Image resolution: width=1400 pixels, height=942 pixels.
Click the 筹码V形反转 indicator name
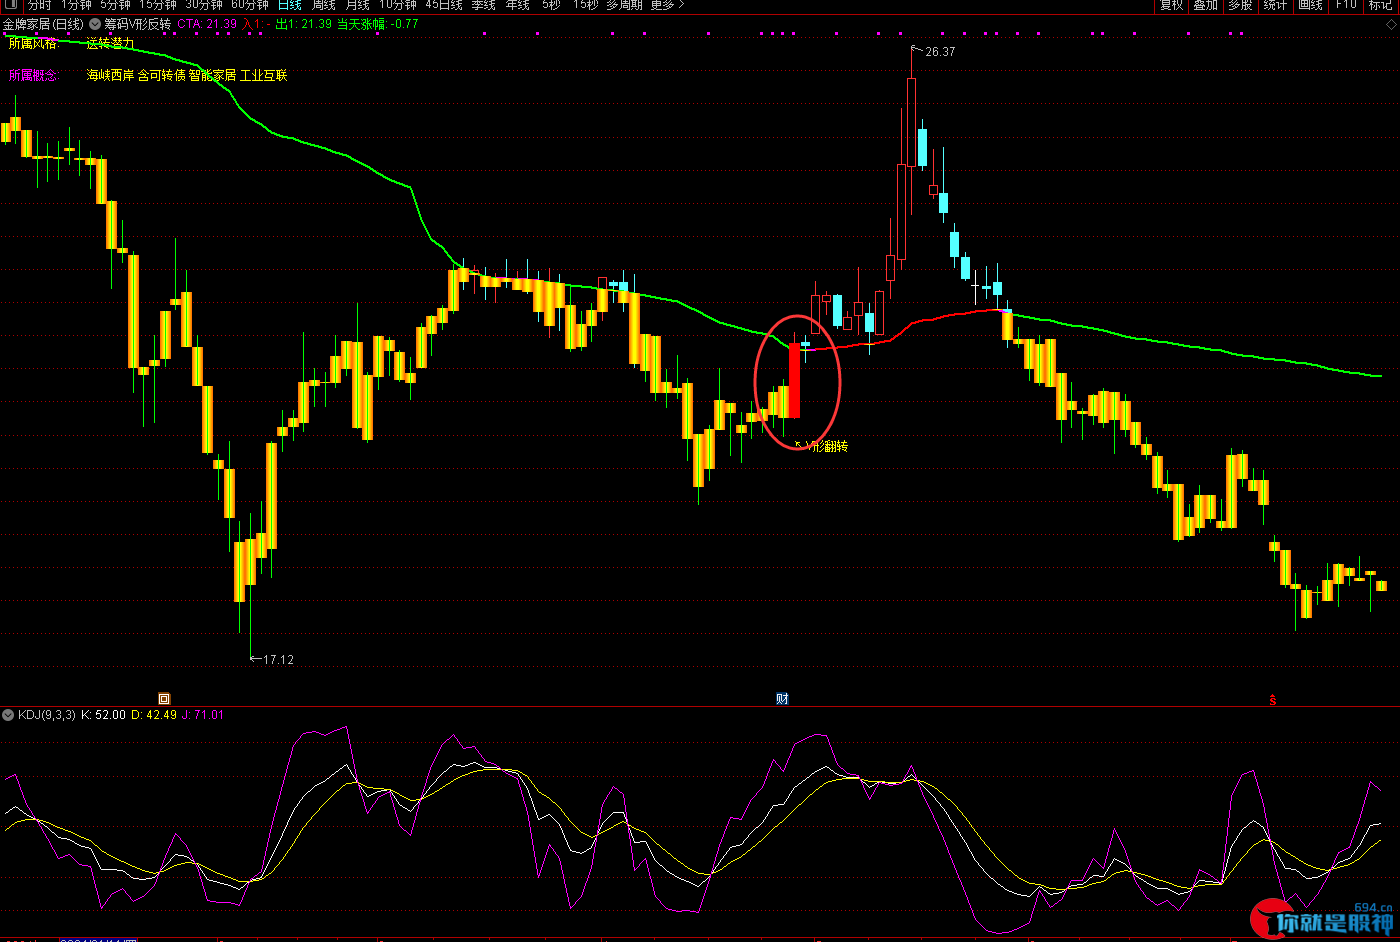[x=138, y=24]
